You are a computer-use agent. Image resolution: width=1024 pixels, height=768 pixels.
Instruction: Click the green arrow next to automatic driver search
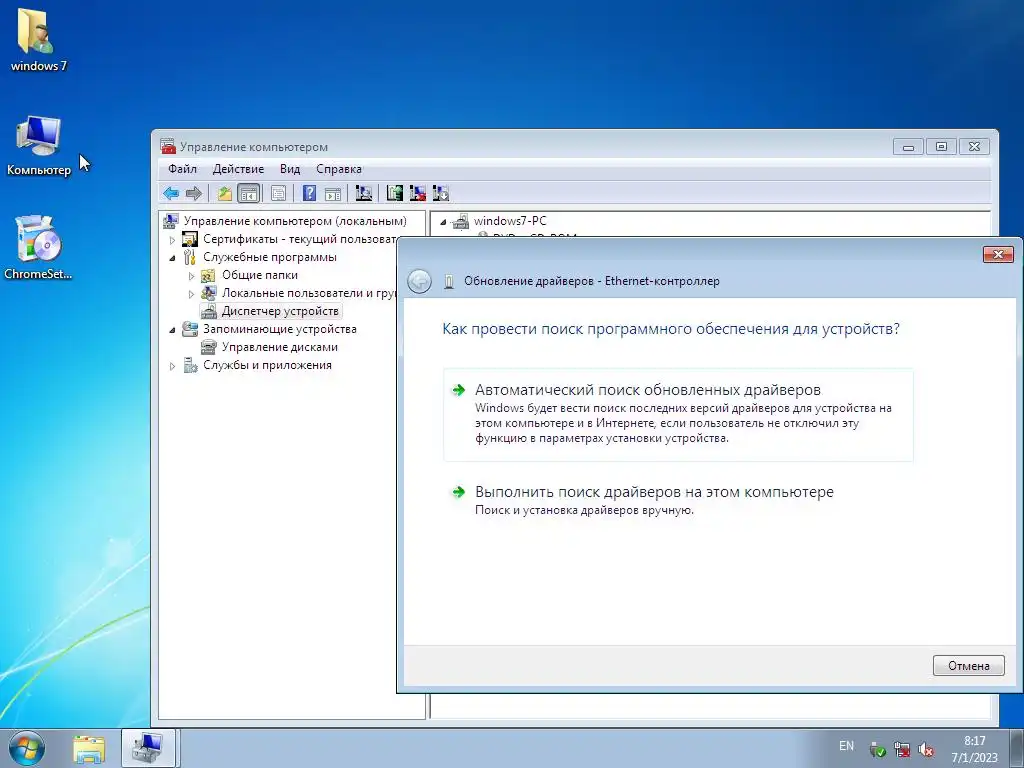coord(458,391)
